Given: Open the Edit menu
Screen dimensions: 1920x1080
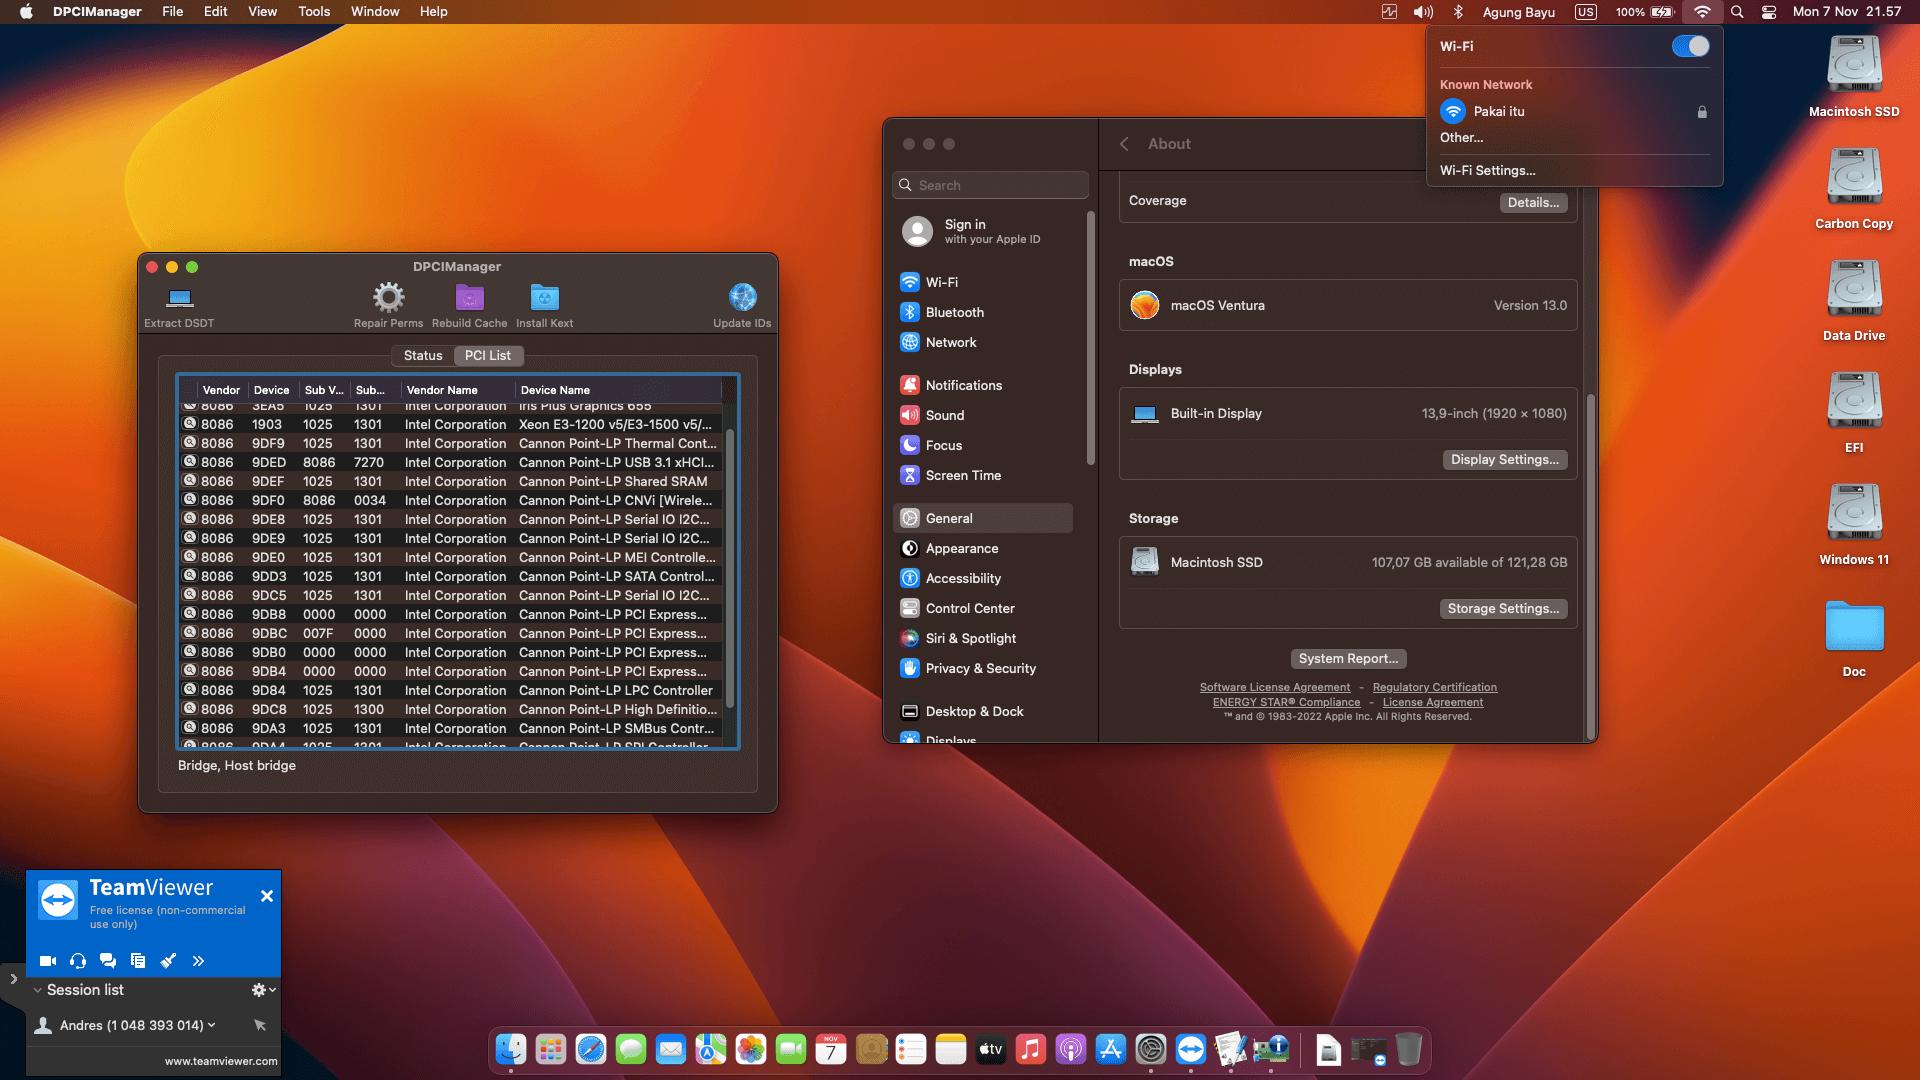Looking at the screenshot, I should [x=215, y=12].
